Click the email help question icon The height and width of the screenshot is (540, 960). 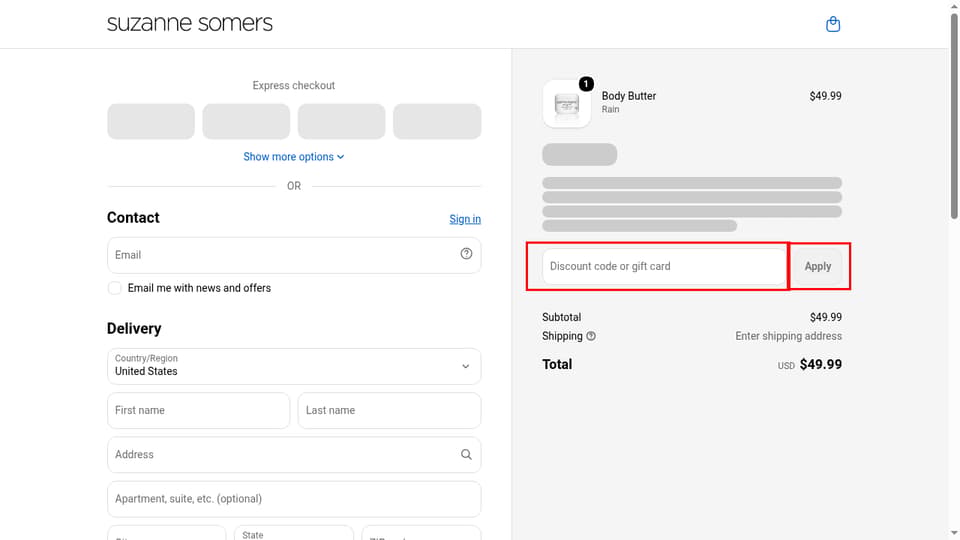click(467, 253)
